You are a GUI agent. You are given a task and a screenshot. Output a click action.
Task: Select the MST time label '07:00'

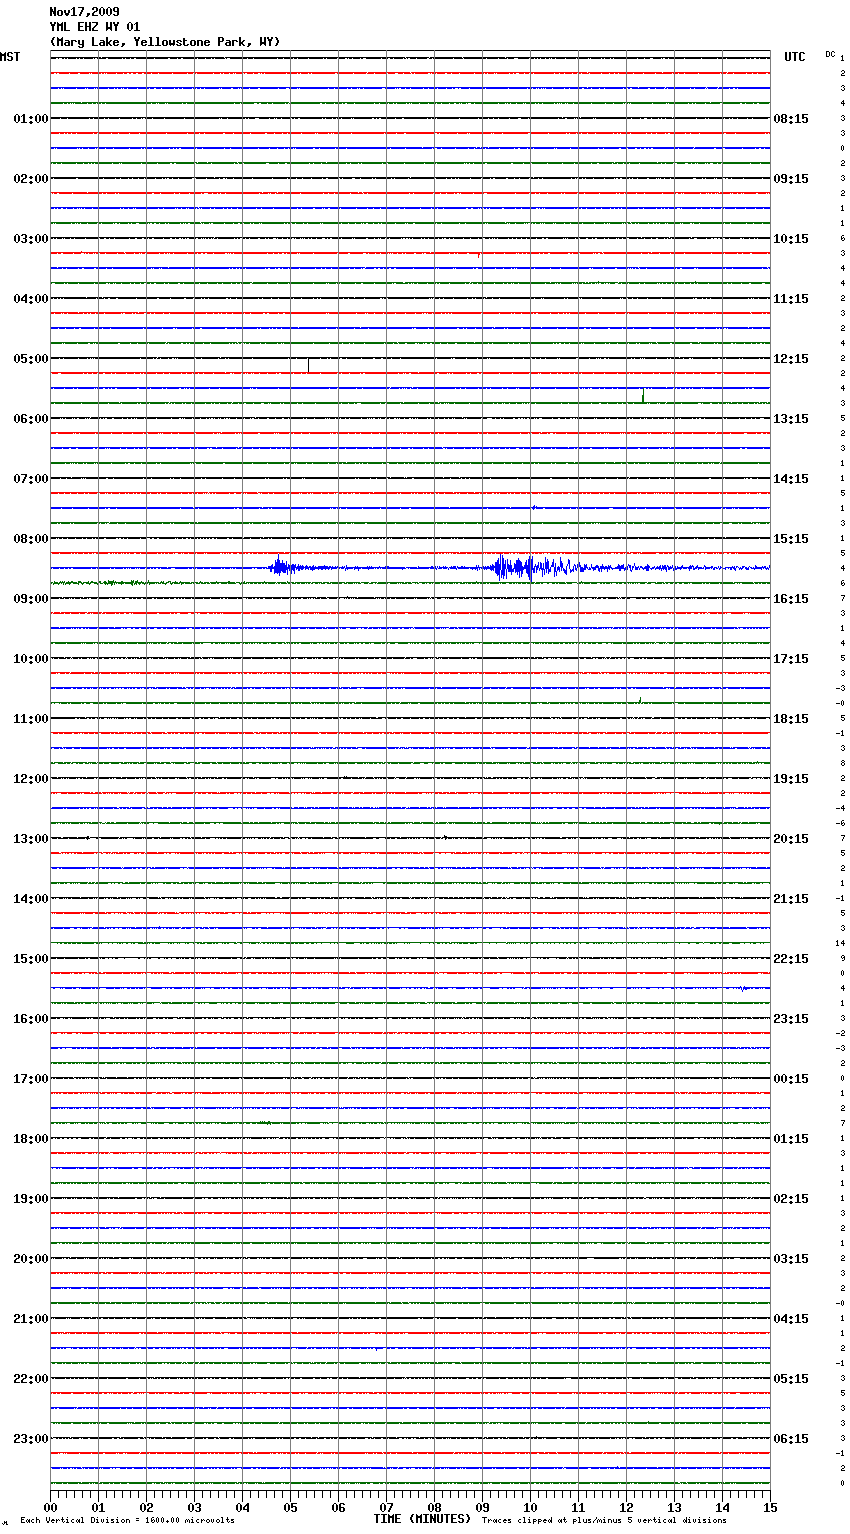click(31, 479)
